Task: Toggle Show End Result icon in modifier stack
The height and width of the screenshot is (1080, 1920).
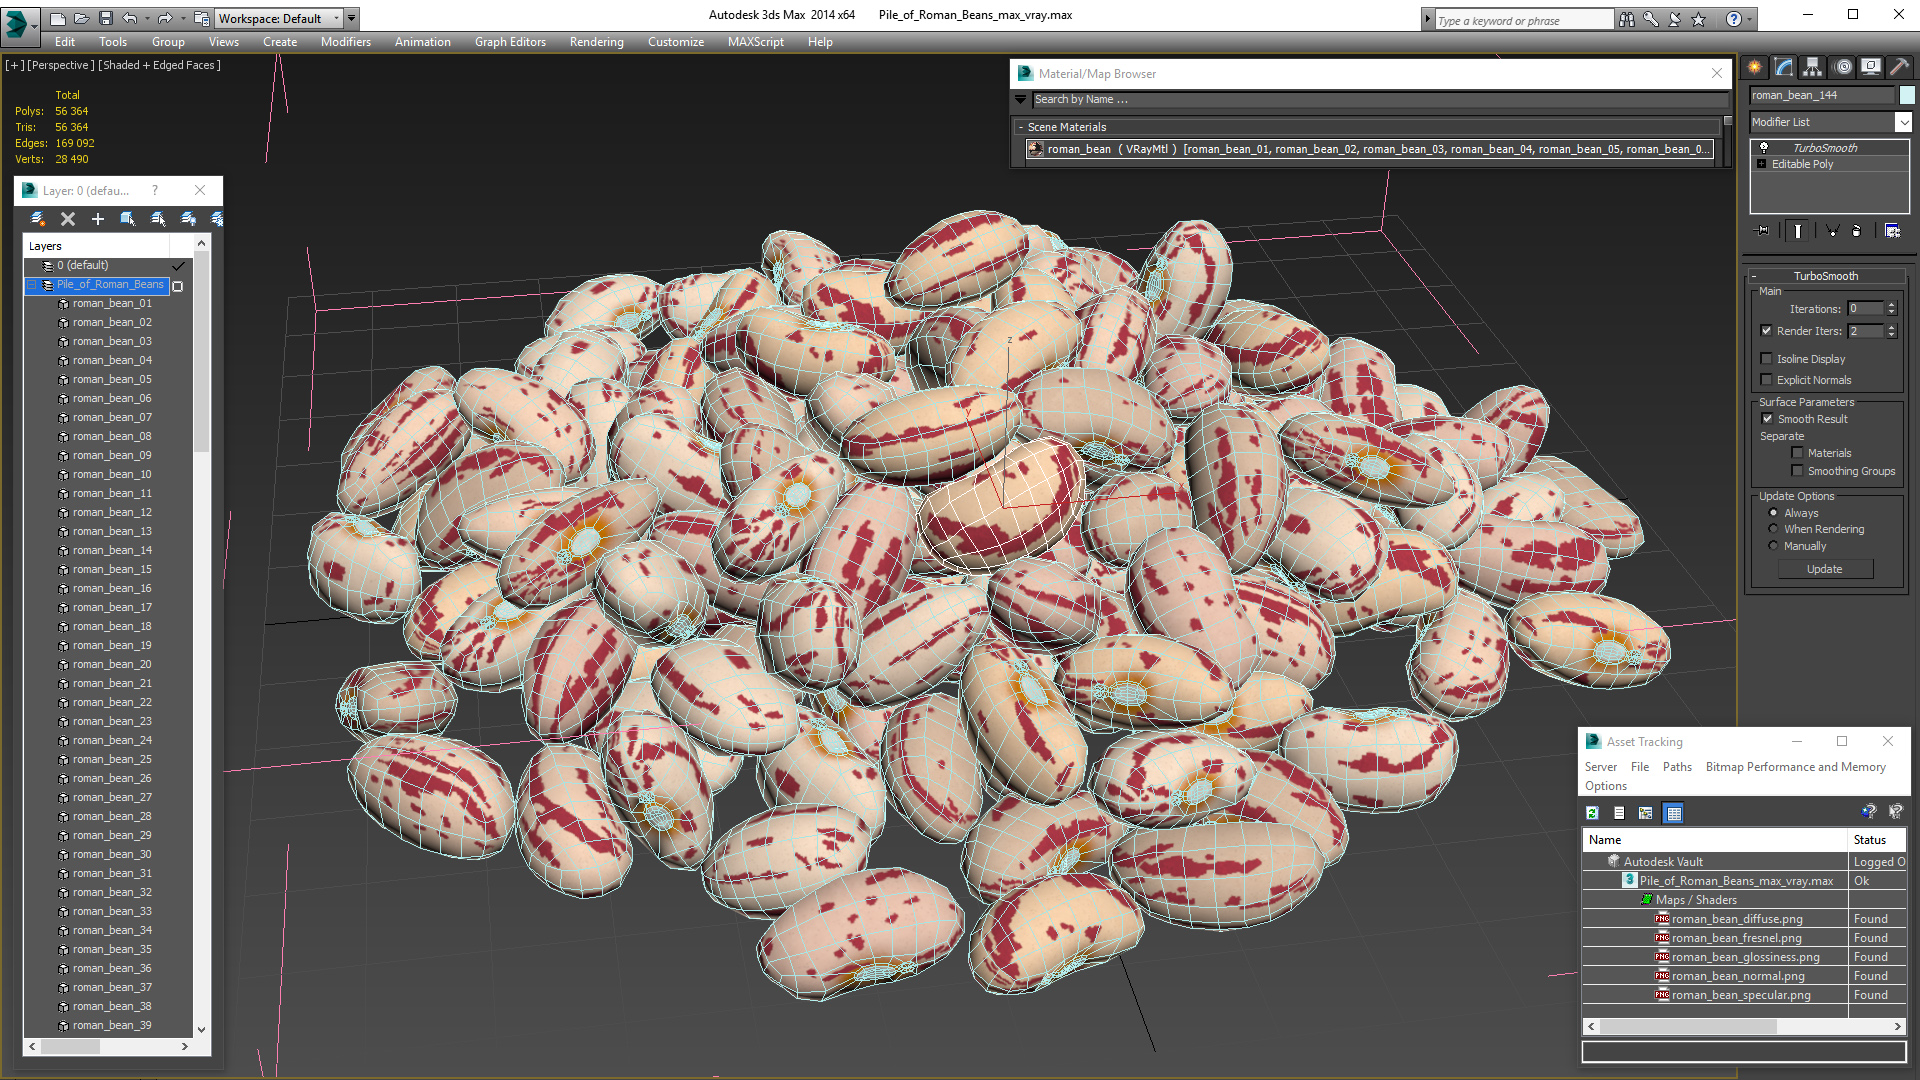Action: pyautogui.click(x=1798, y=231)
